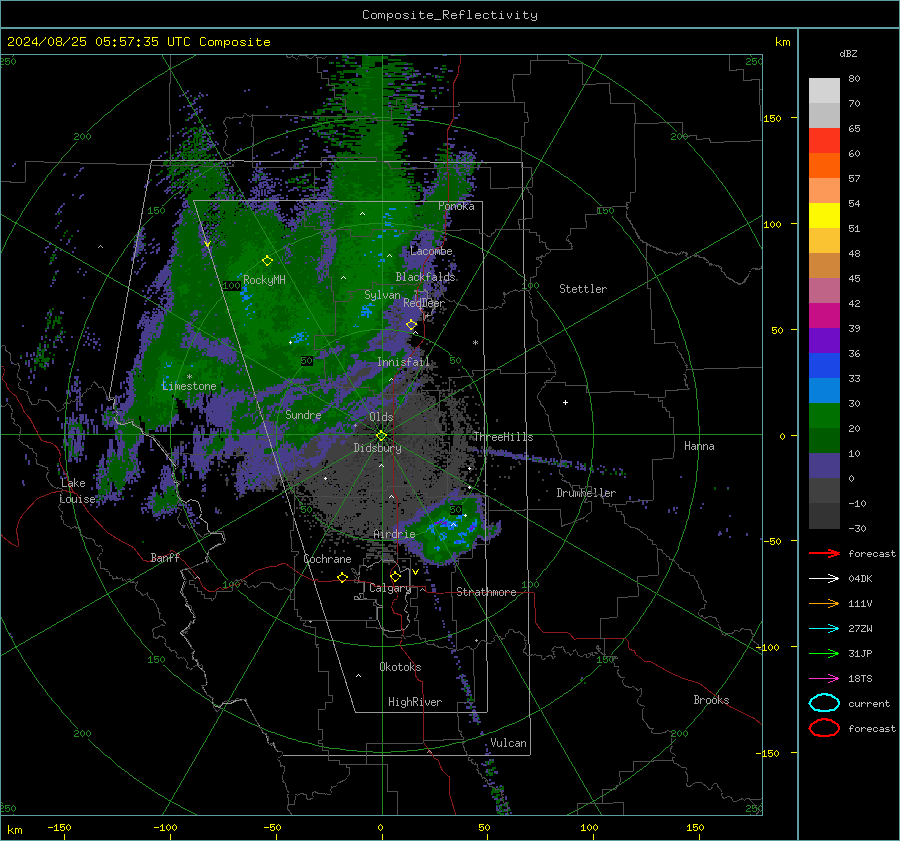Click the Drumheller town label
The width and height of the screenshot is (900, 841).
(x=586, y=493)
